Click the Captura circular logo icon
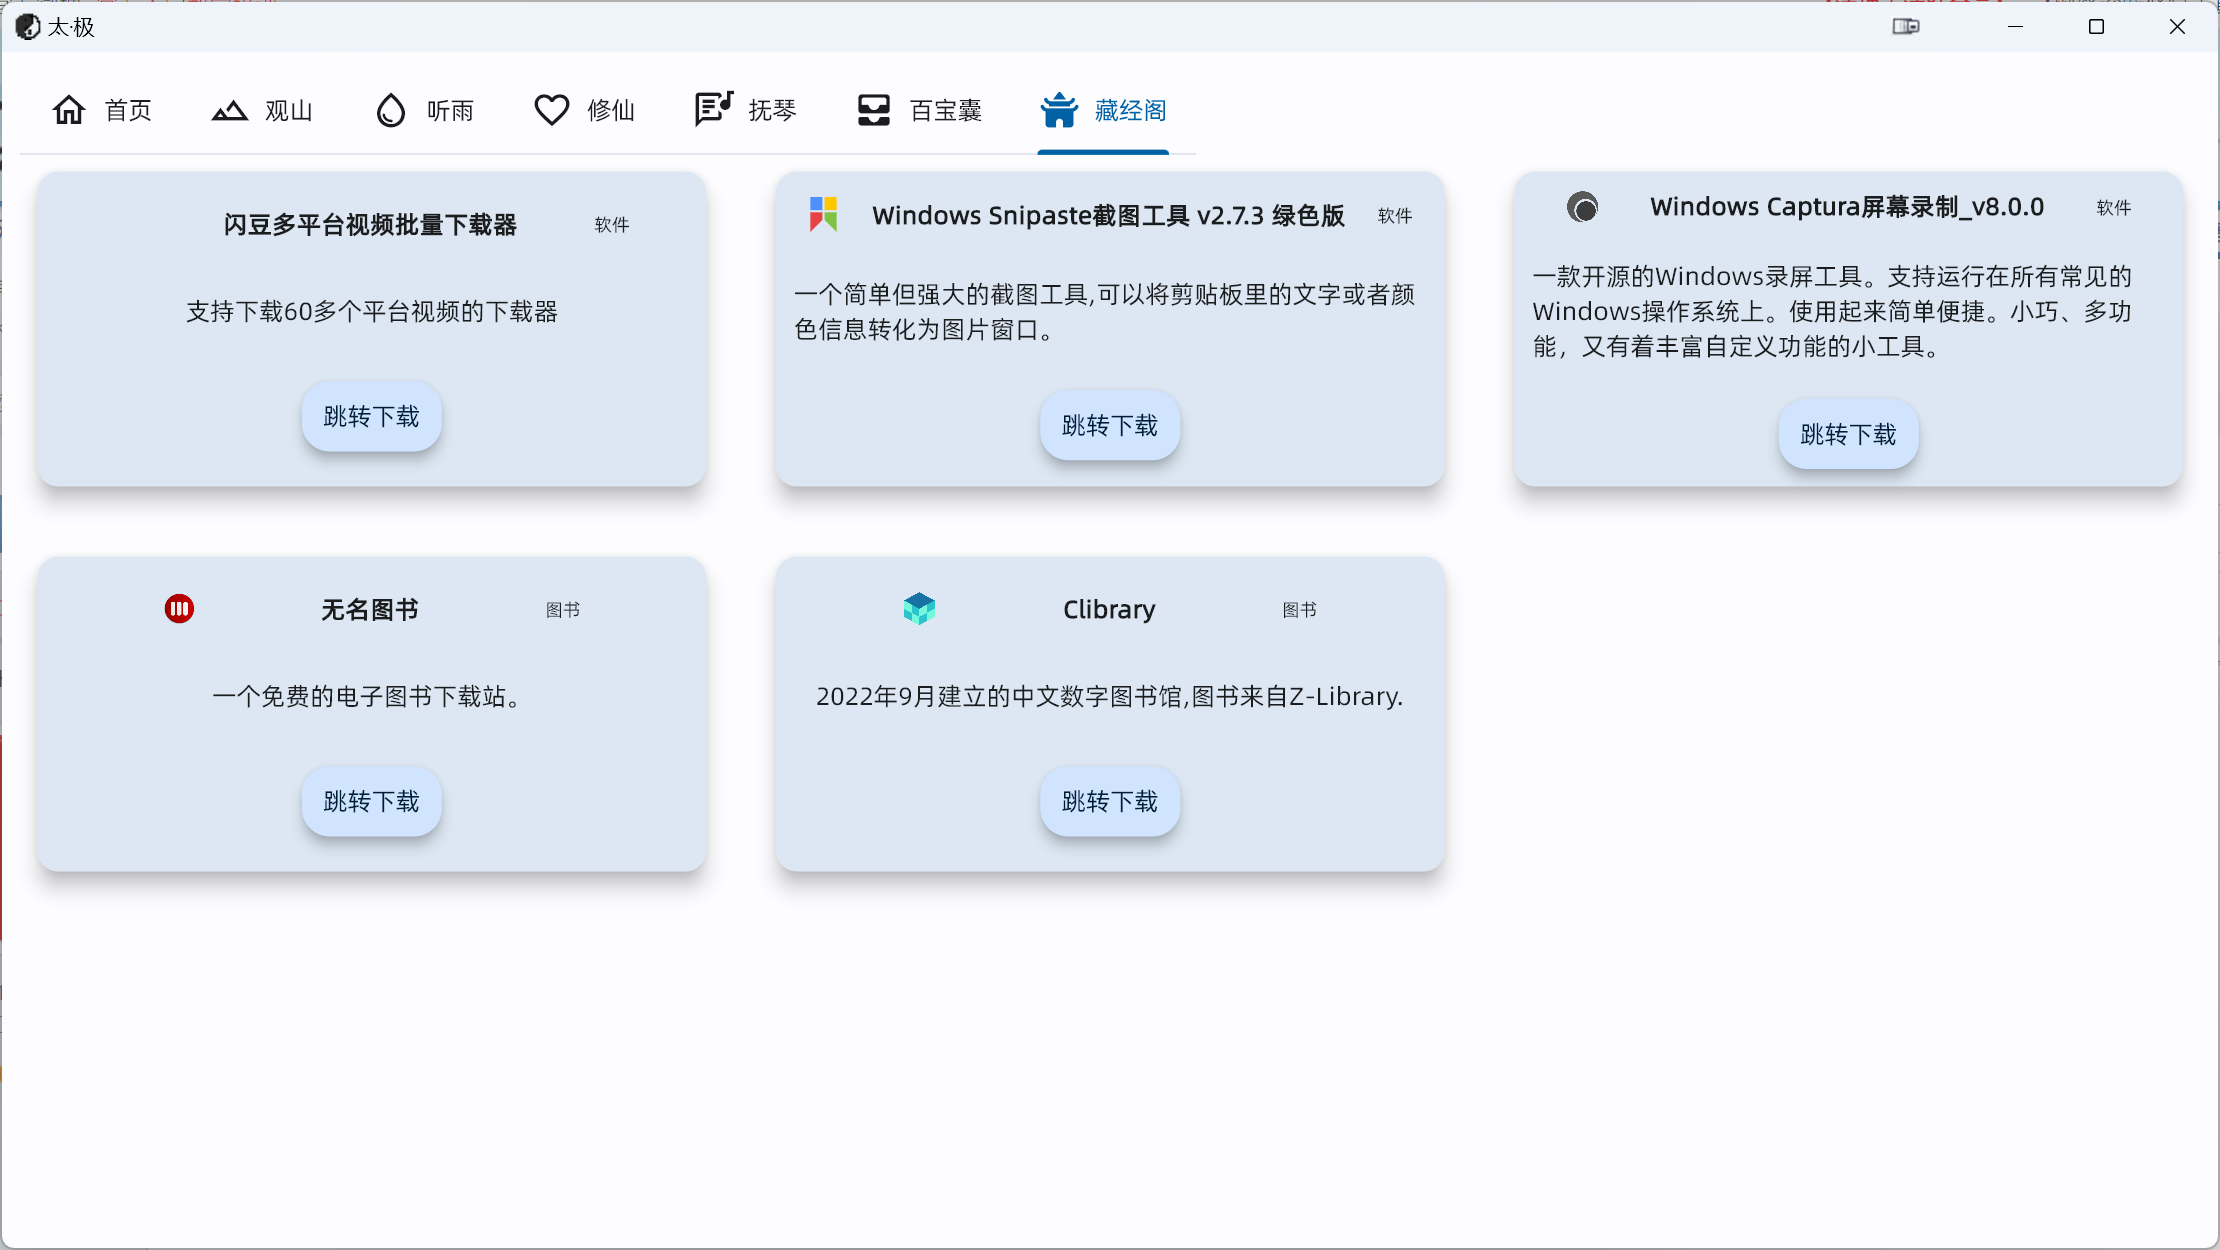The image size is (2220, 1250). click(1582, 207)
